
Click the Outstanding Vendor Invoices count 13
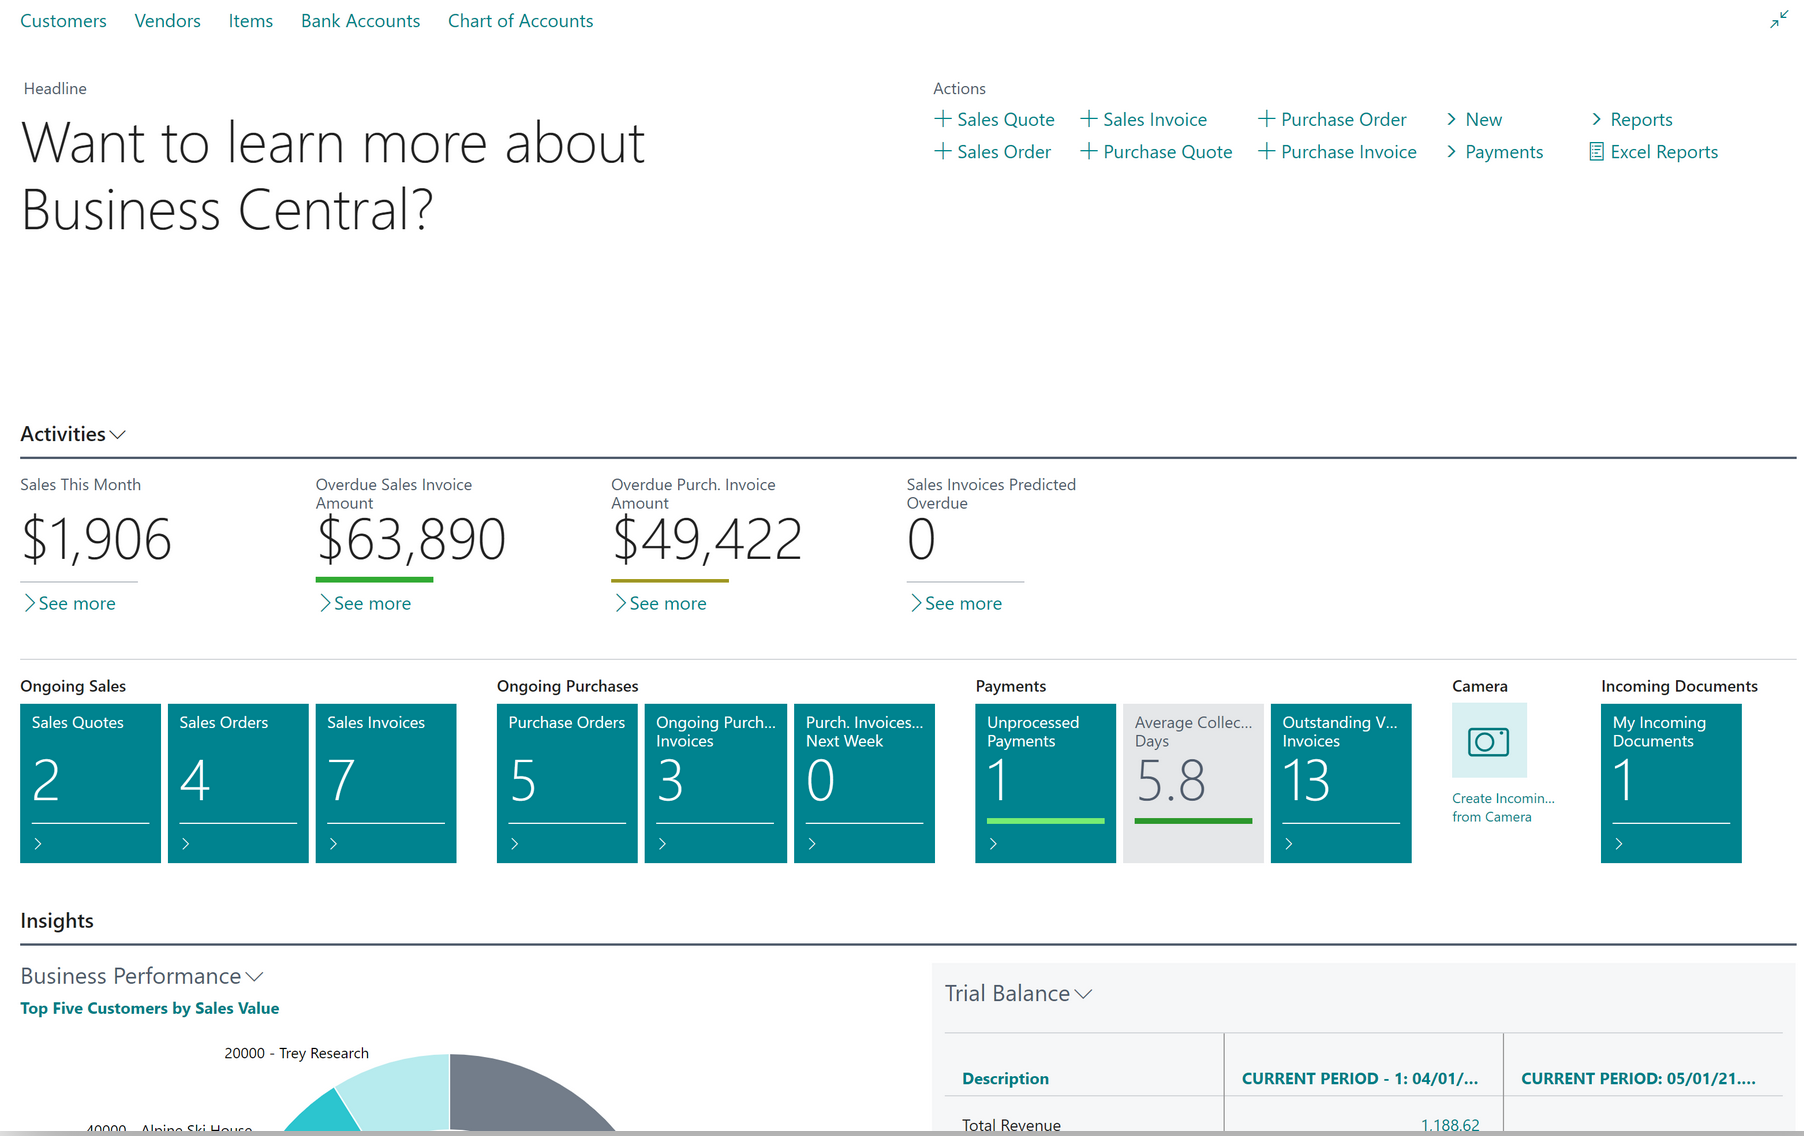click(1306, 781)
